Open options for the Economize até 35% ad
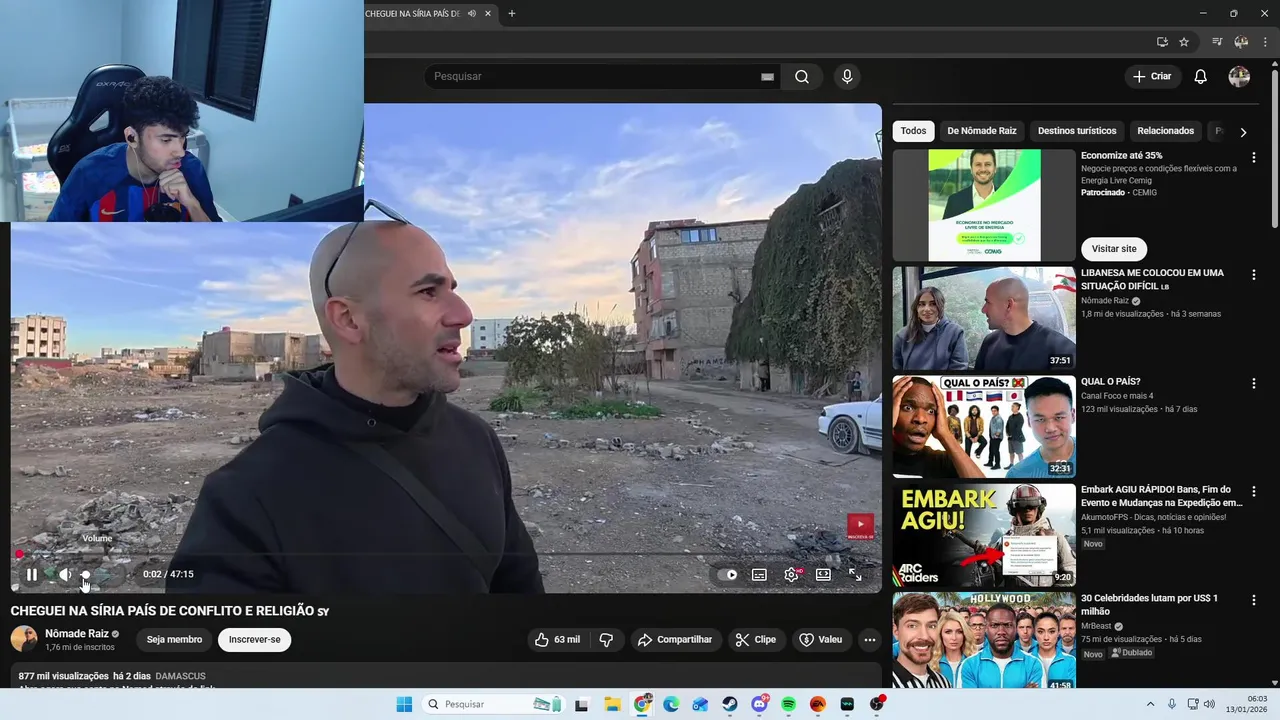This screenshot has height=720, width=1280. pos(1253,158)
